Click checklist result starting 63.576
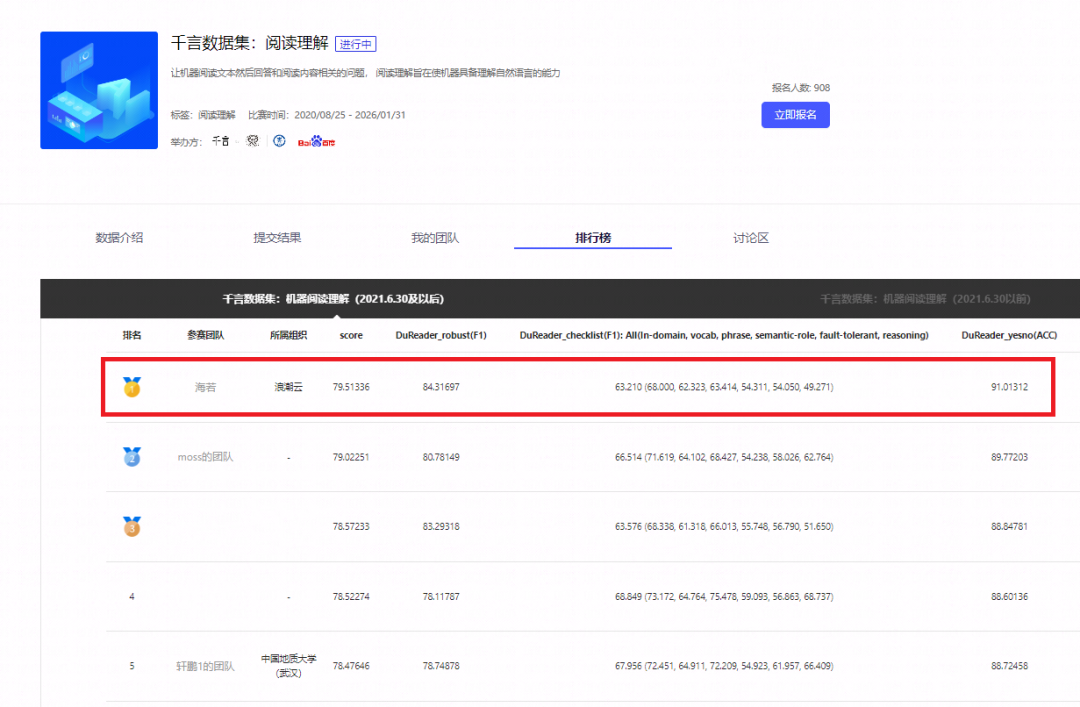This screenshot has height=707, width=1080. tap(724, 526)
